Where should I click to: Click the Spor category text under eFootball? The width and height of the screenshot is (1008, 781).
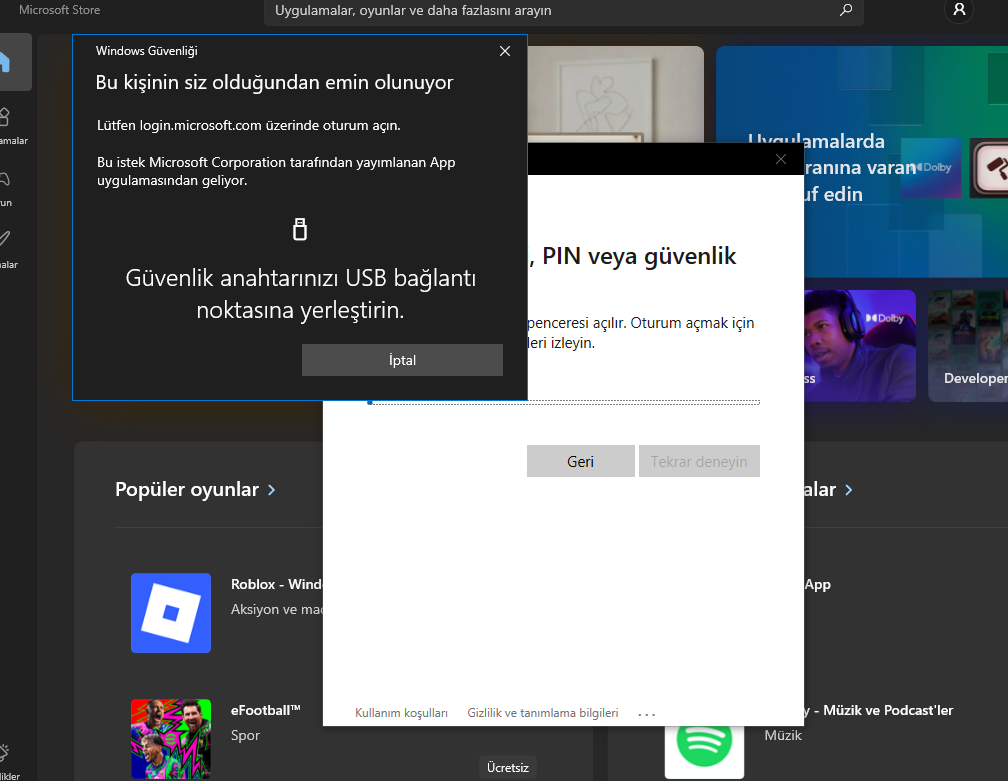pos(245,735)
